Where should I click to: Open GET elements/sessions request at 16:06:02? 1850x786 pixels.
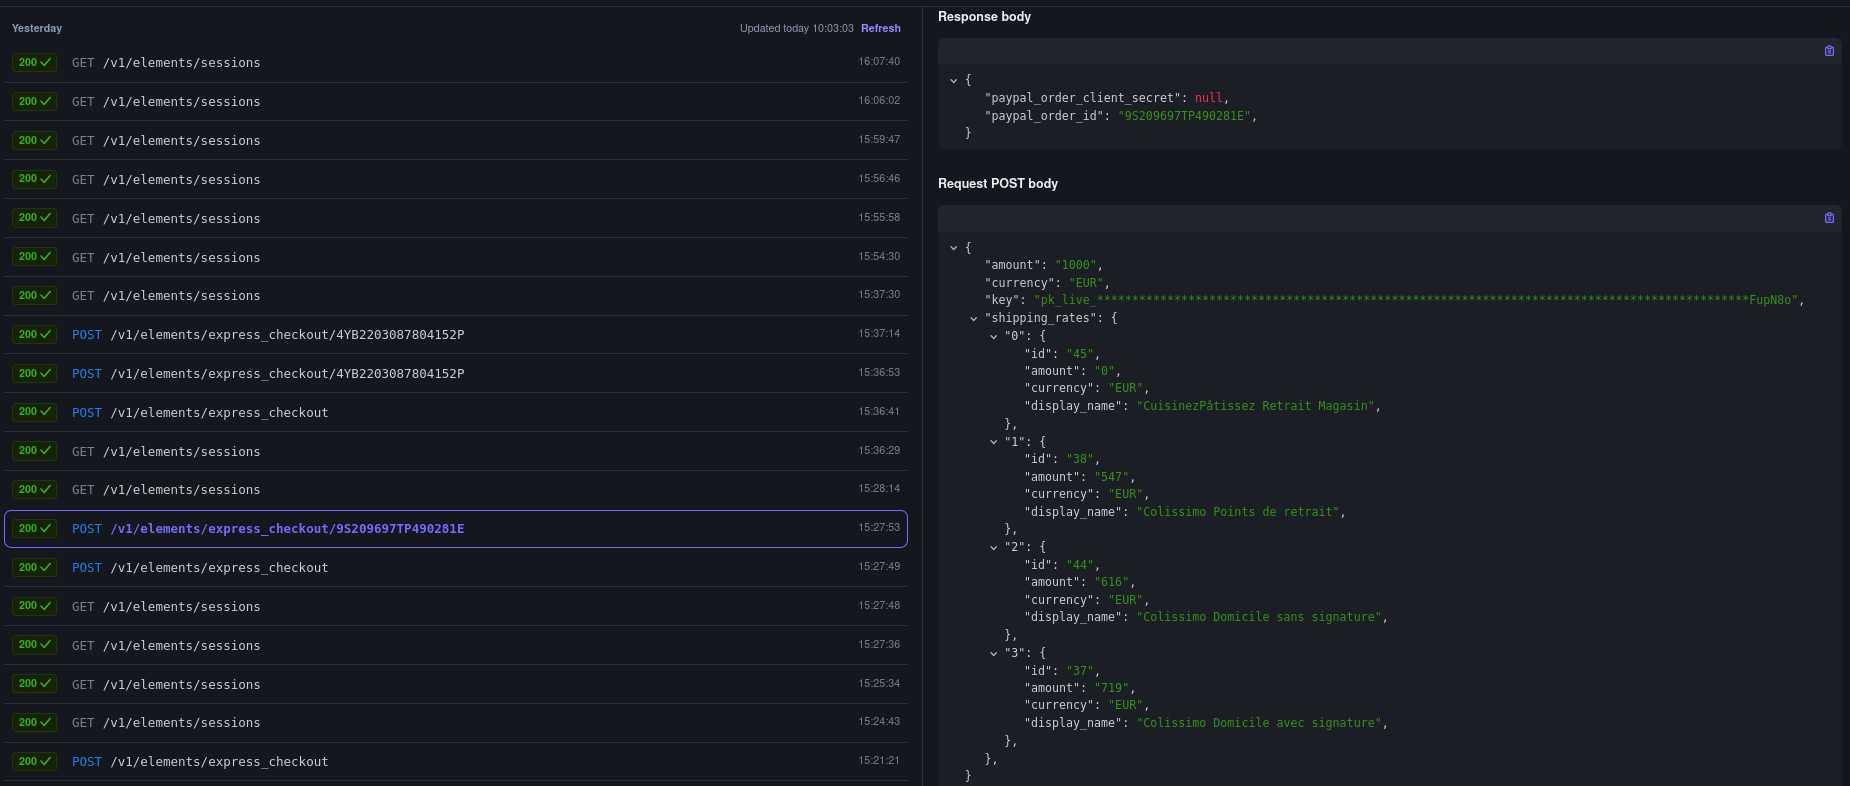pyautogui.click(x=181, y=101)
